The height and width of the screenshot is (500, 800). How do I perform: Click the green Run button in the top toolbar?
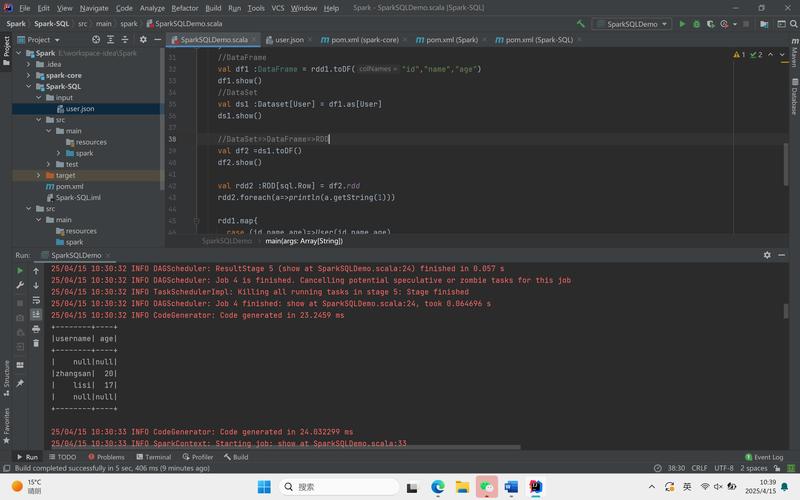click(683, 23)
